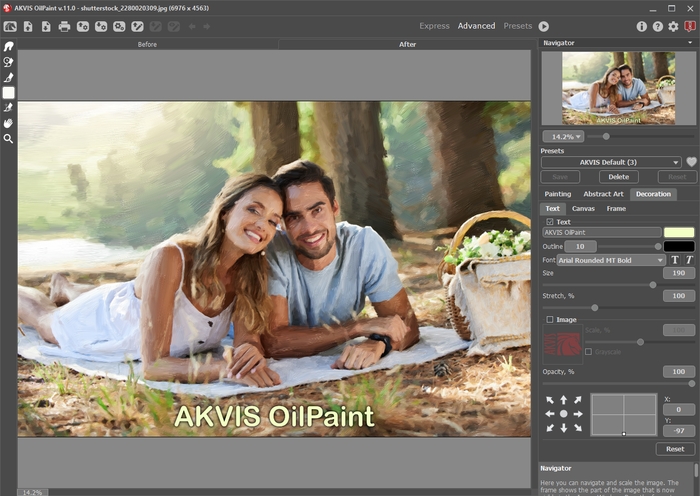The image size is (700, 496).
Task: Enable the Image checkbox
Action: (550, 320)
